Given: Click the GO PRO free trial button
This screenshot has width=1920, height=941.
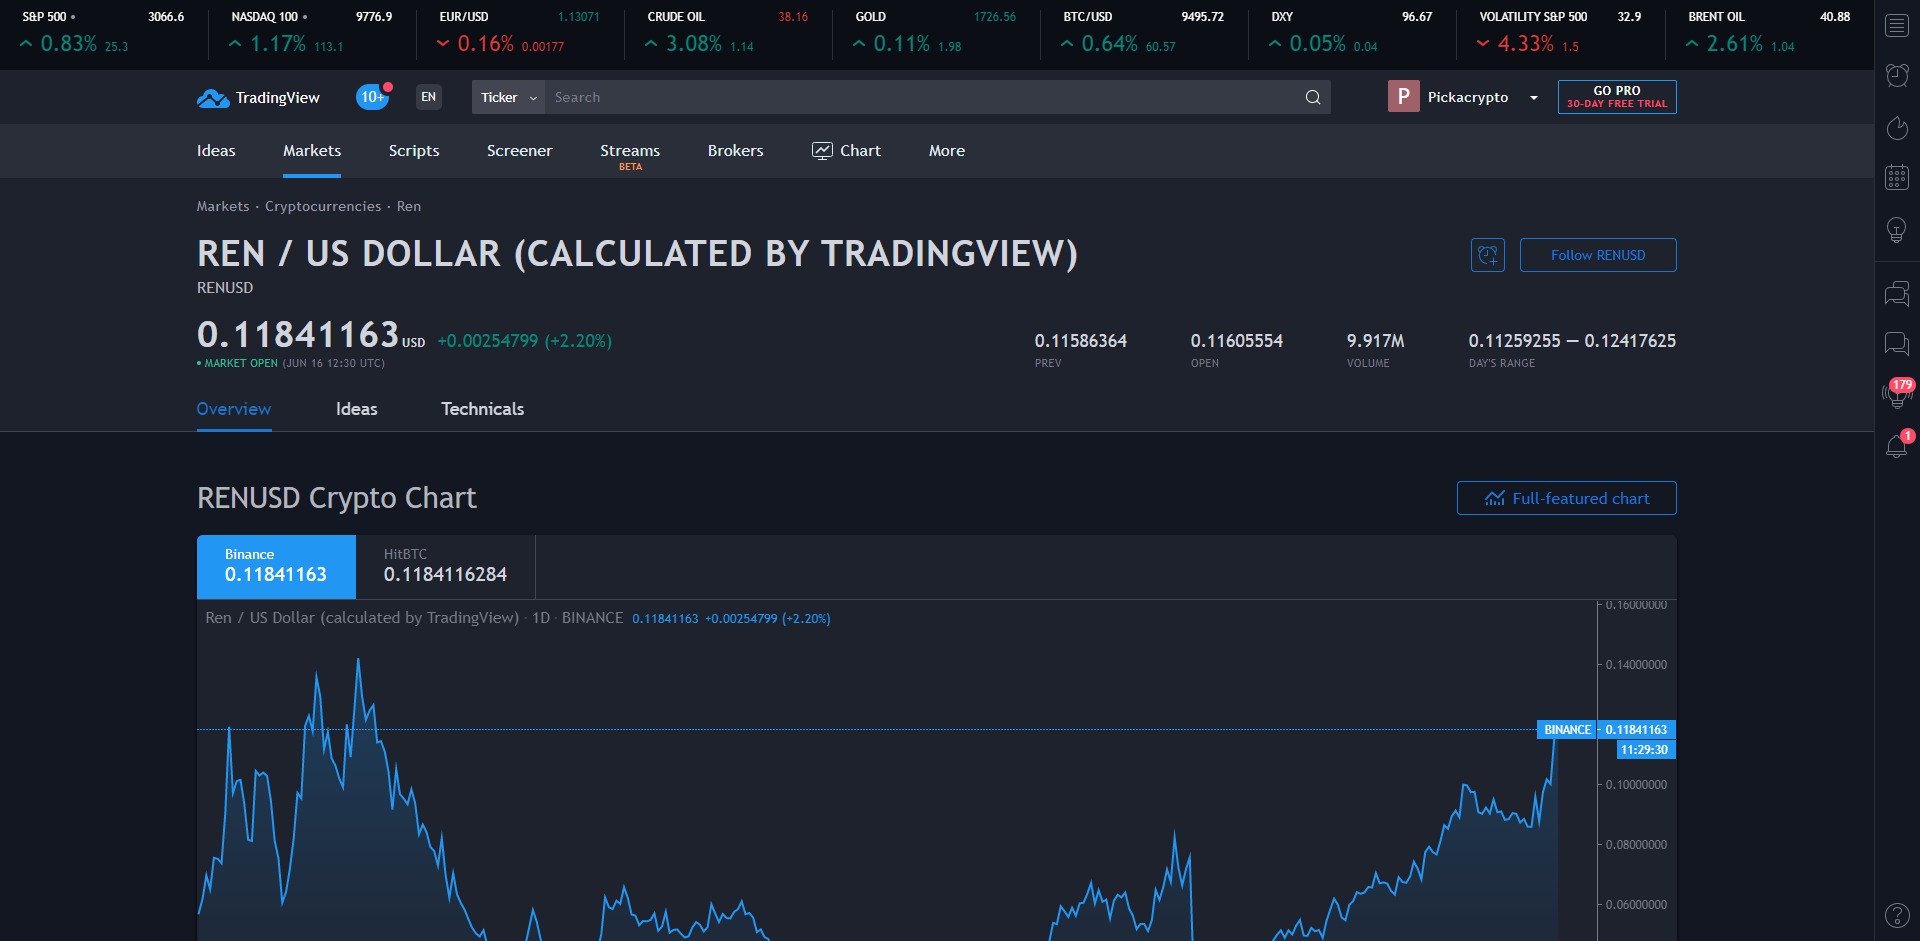Looking at the screenshot, I should click(x=1617, y=97).
